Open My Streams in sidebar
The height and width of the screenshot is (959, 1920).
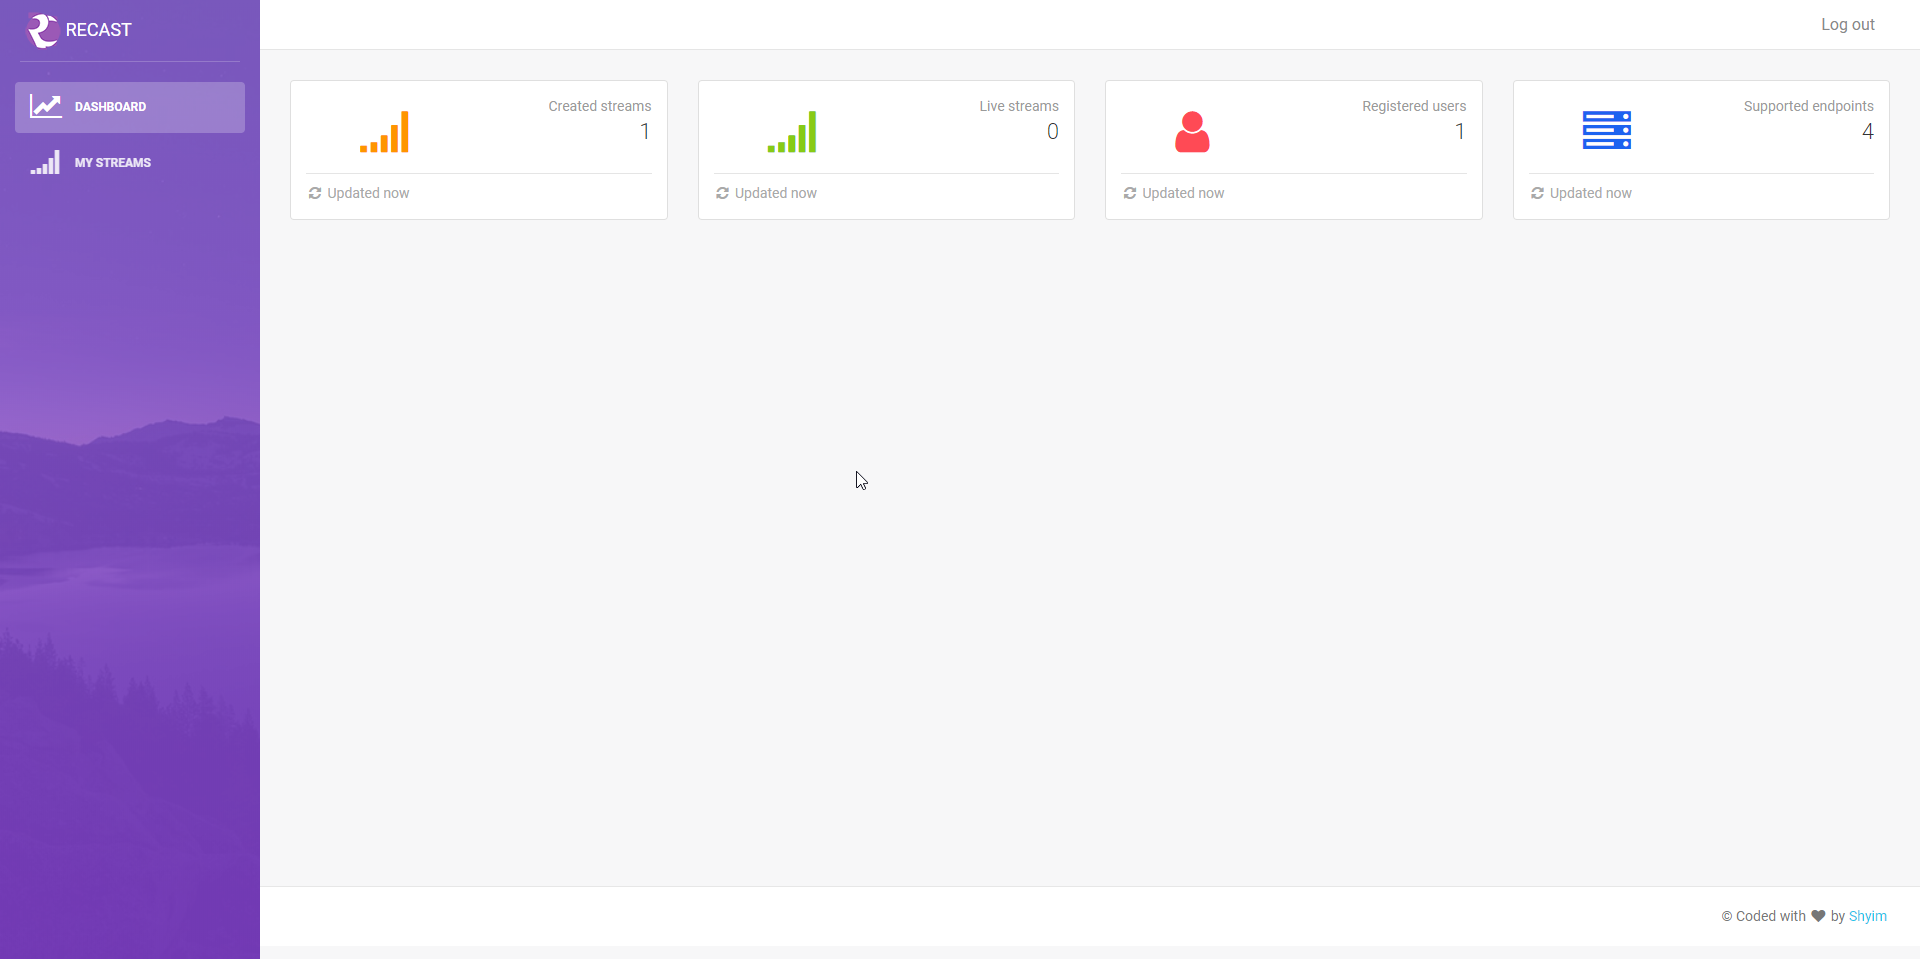[x=130, y=163]
